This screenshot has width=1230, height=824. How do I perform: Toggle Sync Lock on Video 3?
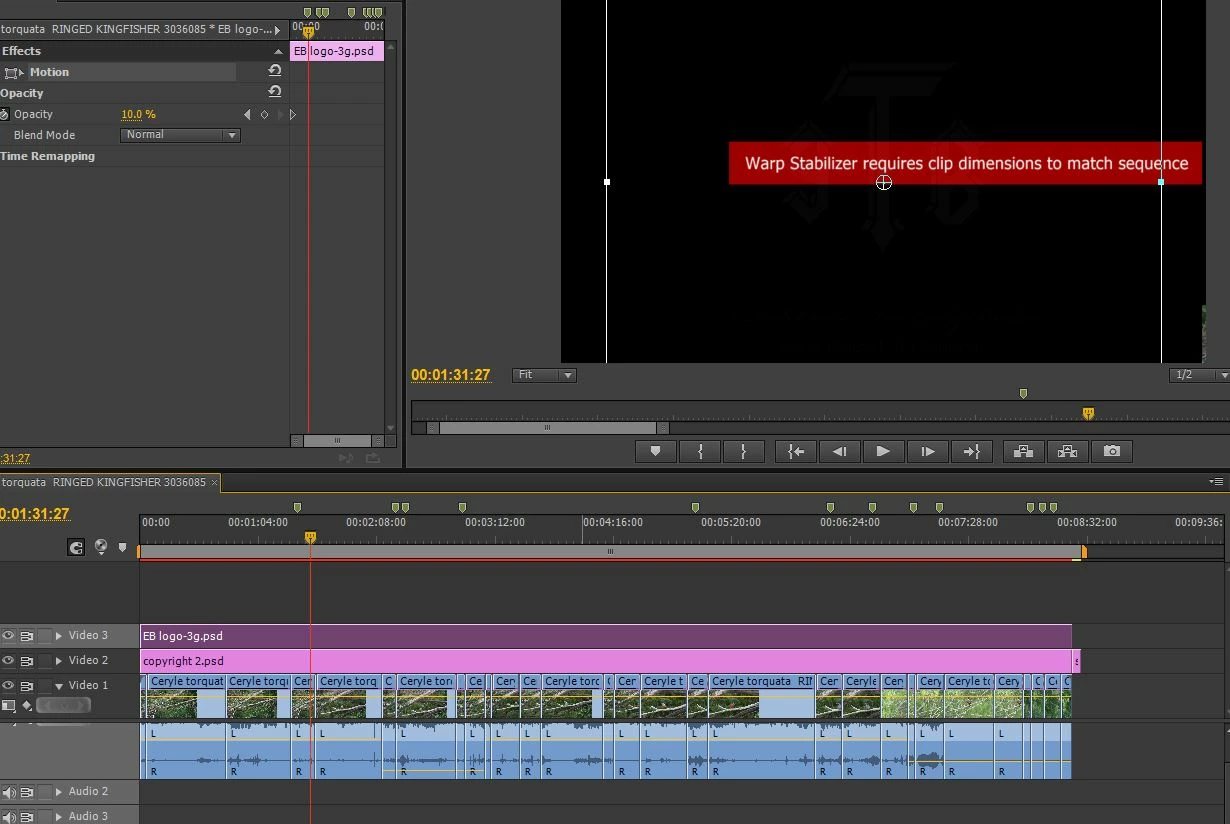27,636
